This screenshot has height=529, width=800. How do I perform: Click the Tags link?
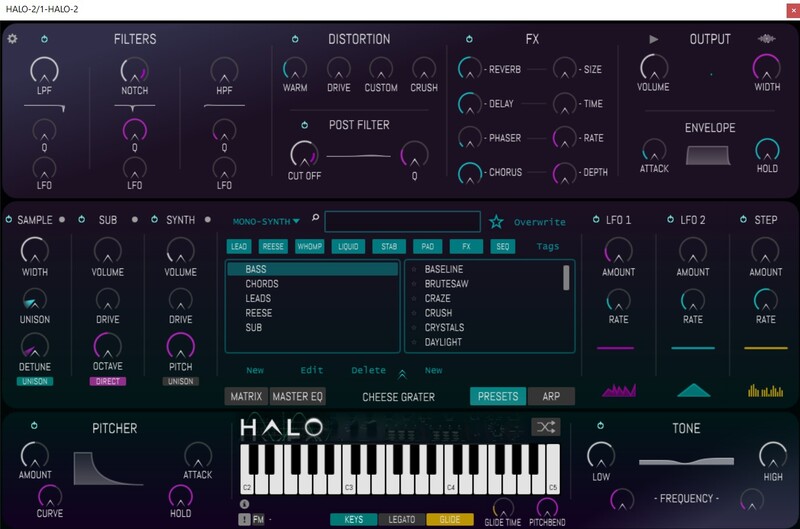(548, 246)
